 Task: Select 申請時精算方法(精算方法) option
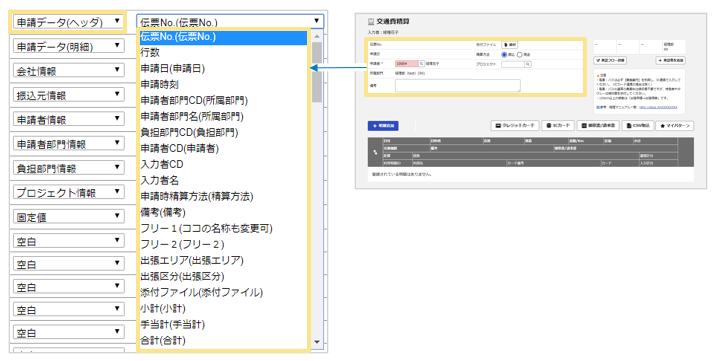click(x=223, y=196)
